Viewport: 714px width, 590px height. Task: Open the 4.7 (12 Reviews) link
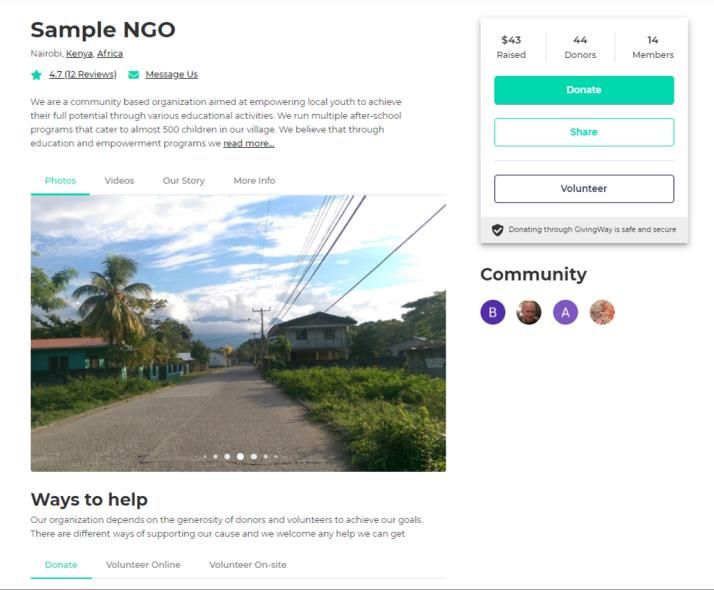pos(83,74)
